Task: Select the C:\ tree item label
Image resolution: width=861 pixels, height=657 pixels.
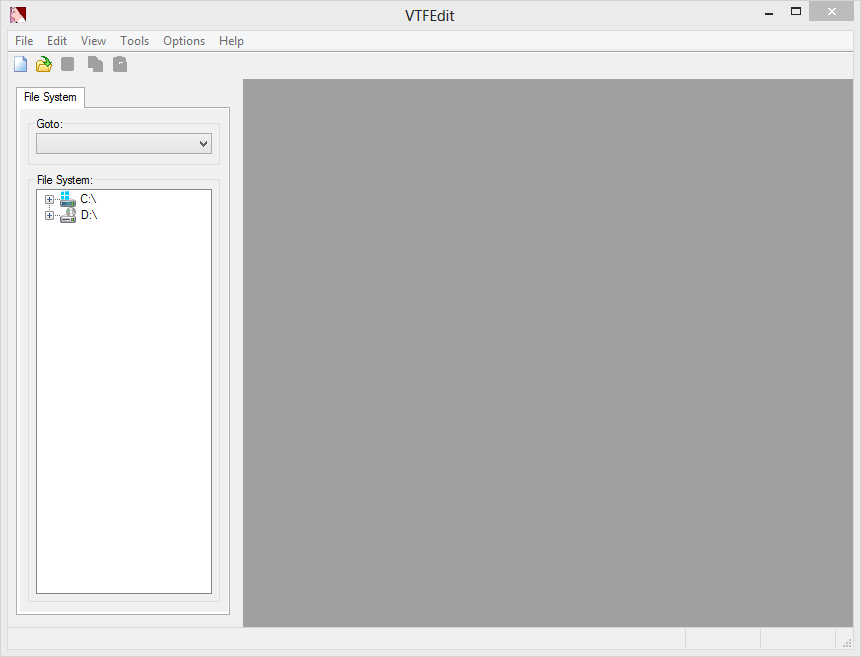Action: point(88,199)
